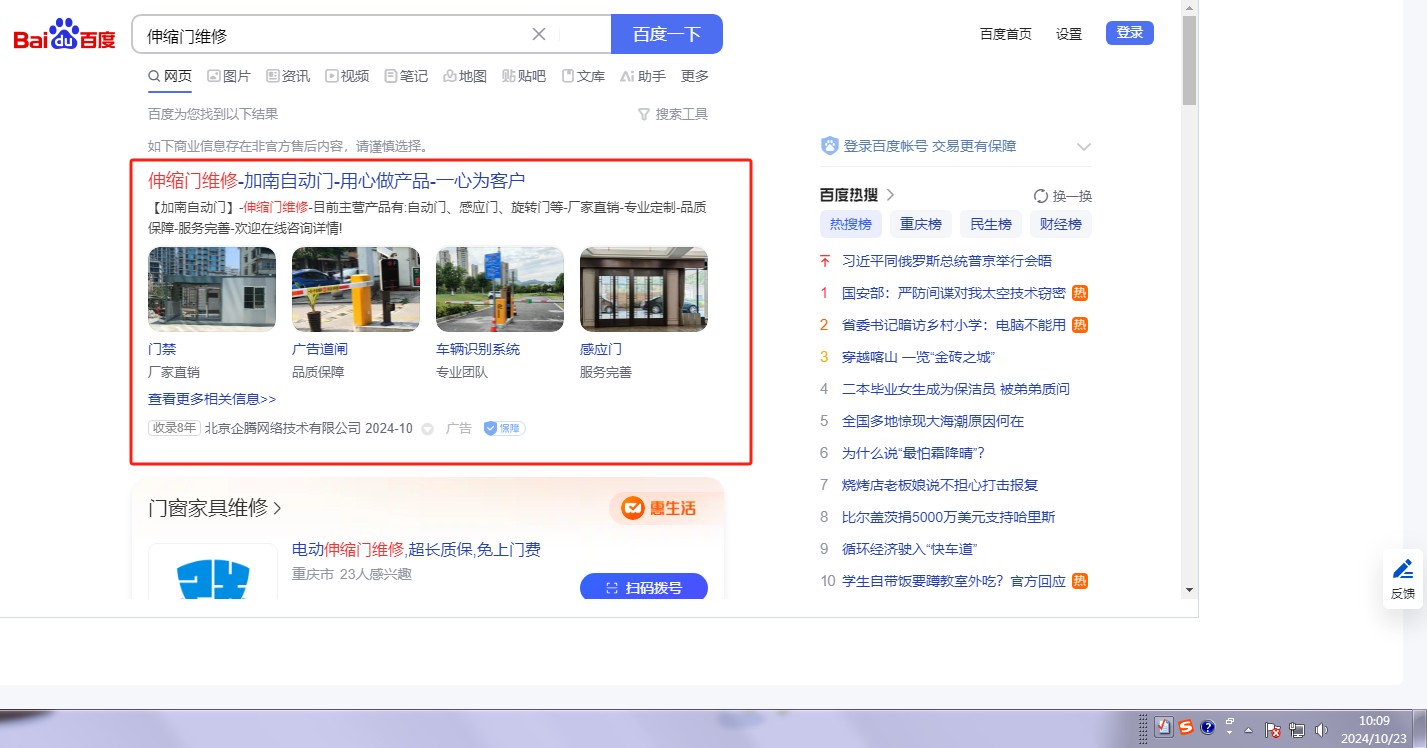Open the Sogou input method tray icon
The height and width of the screenshot is (748, 1427).
pyautogui.click(x=1186, y=727)
